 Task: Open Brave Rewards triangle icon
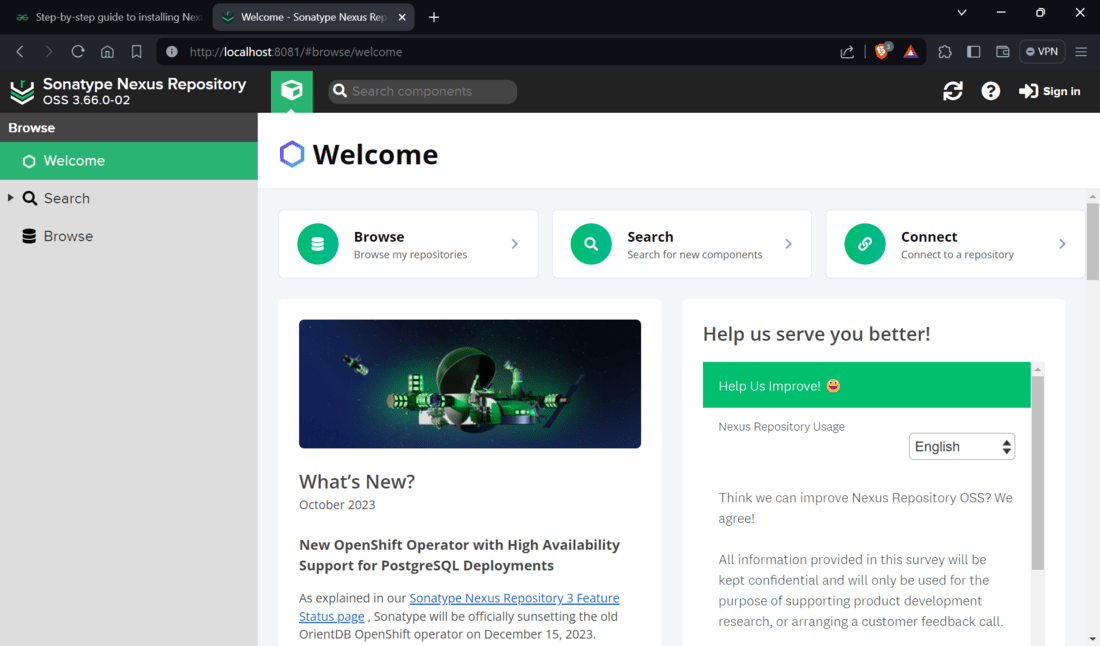pos(911,51)
